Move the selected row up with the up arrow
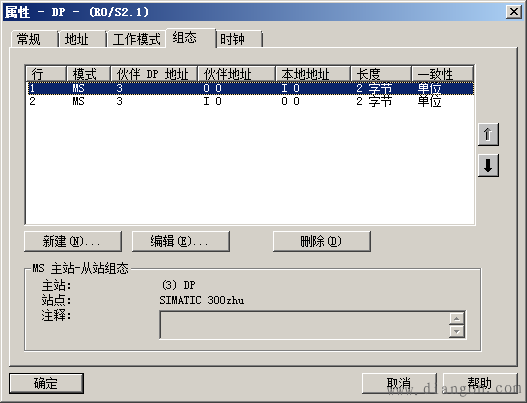The width and height of the screenshot is (527, 403). 488,134
